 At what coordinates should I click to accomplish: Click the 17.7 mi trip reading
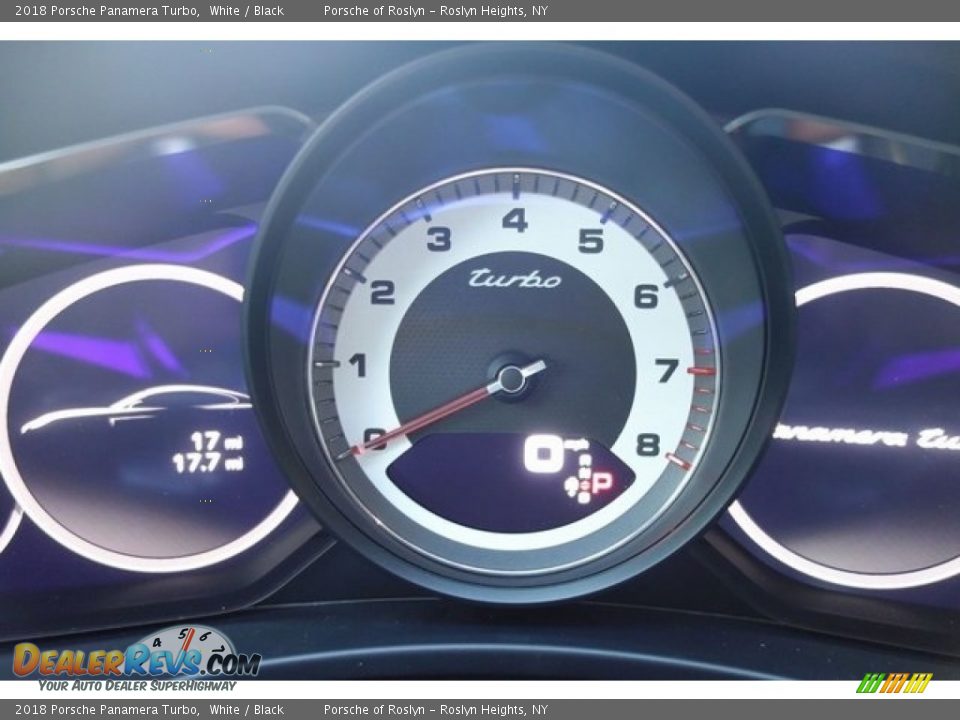[x=207, y=463]
